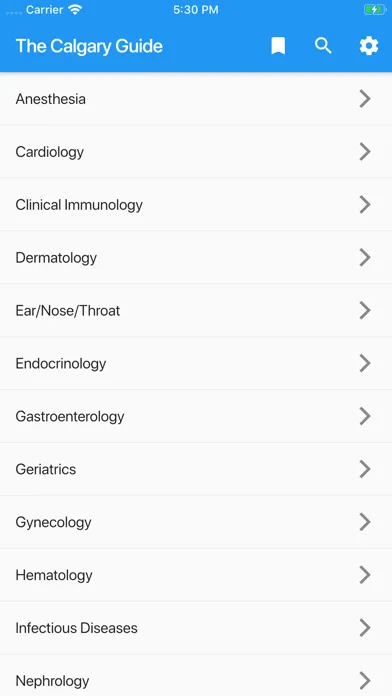Image resolution: width=392 pixels, height=696 pixels.
Task: Click chevron beside Hematology
Action: coord(364,575)
